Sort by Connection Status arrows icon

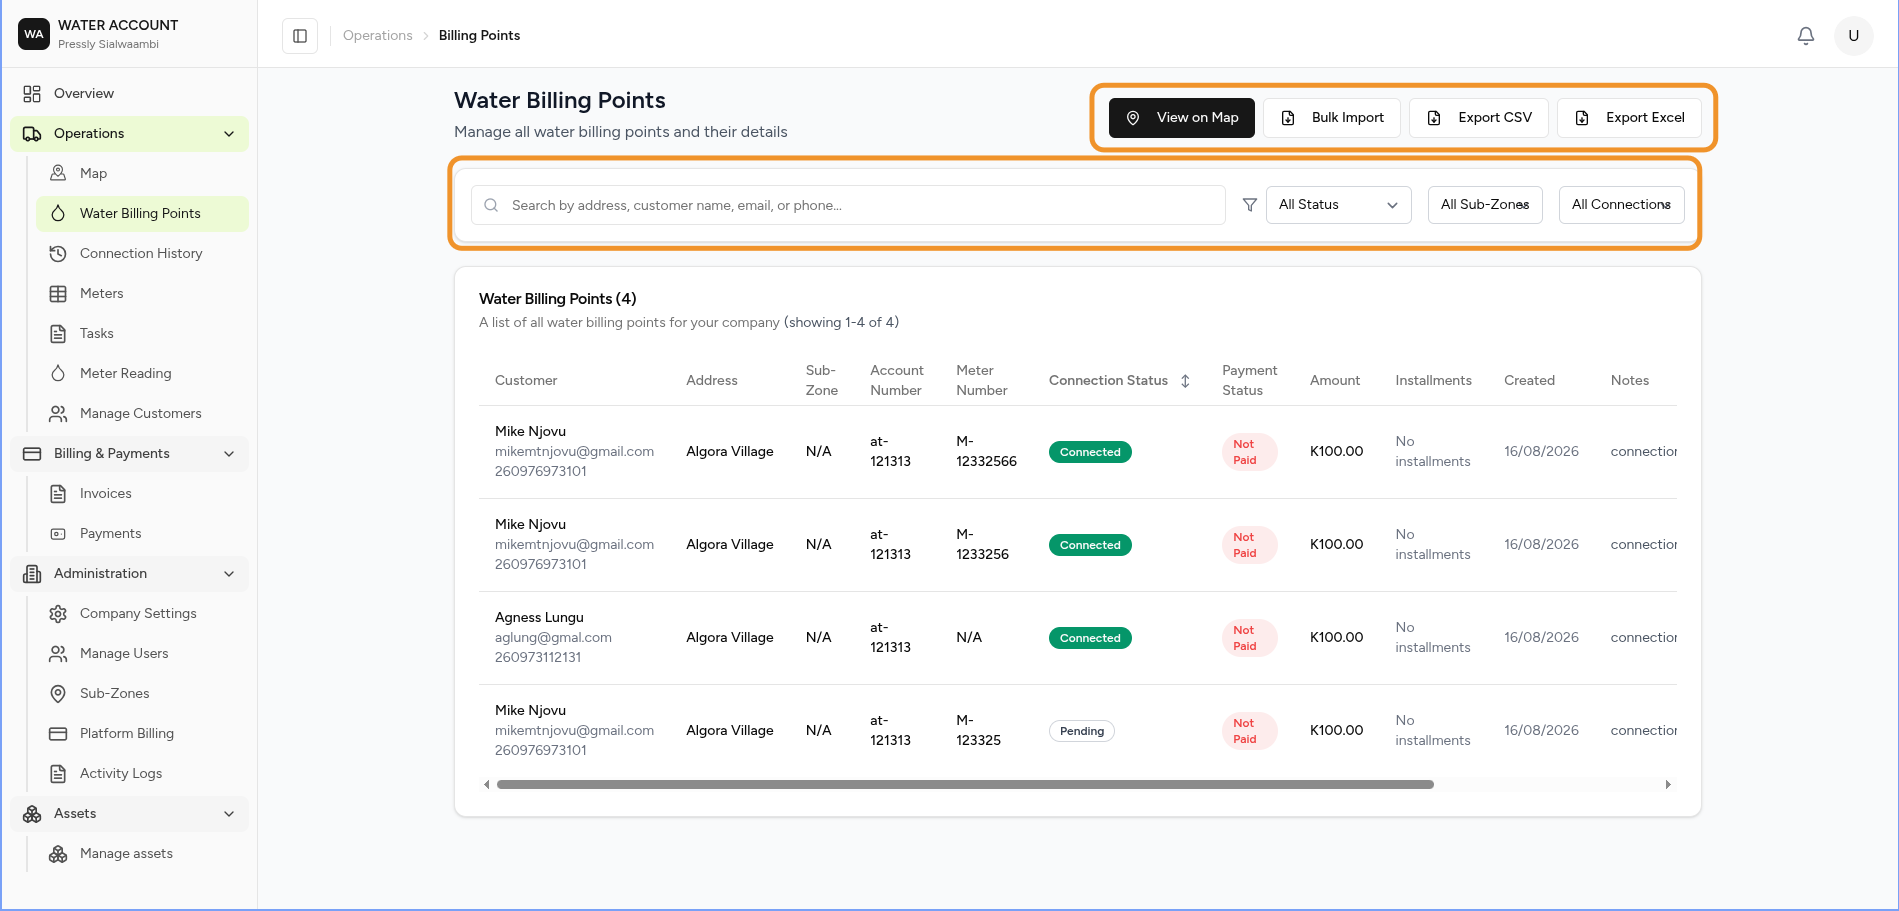pyautogui.click(x=1185, y=381)
